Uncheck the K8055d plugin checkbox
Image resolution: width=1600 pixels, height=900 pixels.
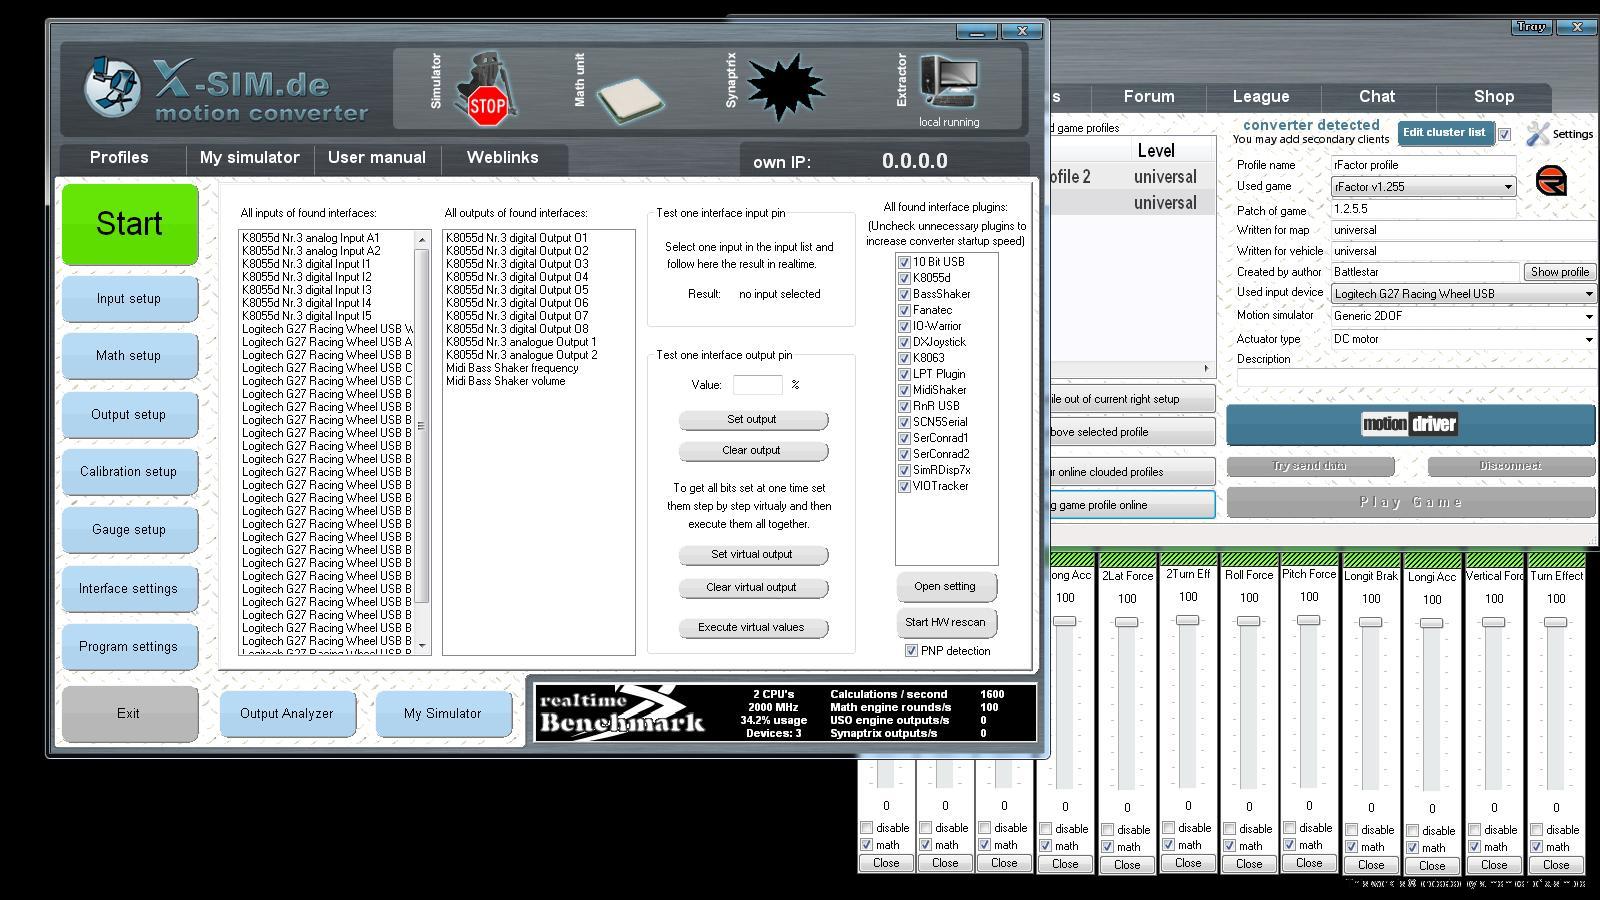pyautogui.click(x=904, y=278)
